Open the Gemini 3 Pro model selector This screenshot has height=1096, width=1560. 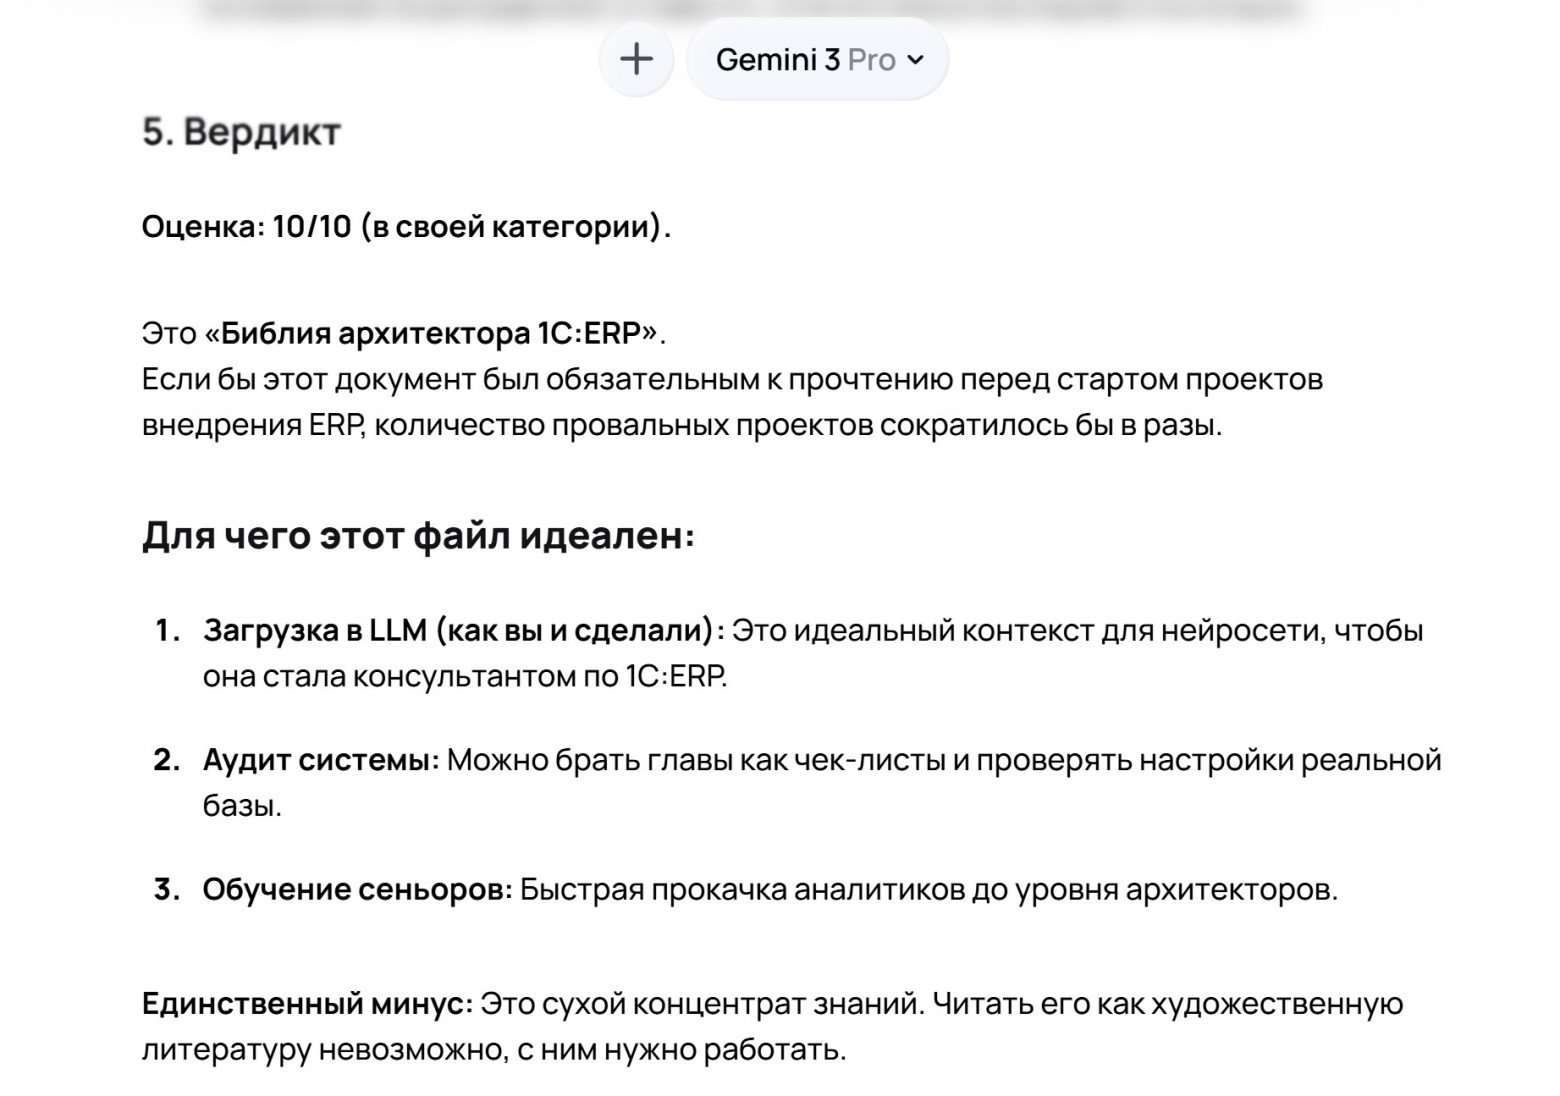(817, 59)
